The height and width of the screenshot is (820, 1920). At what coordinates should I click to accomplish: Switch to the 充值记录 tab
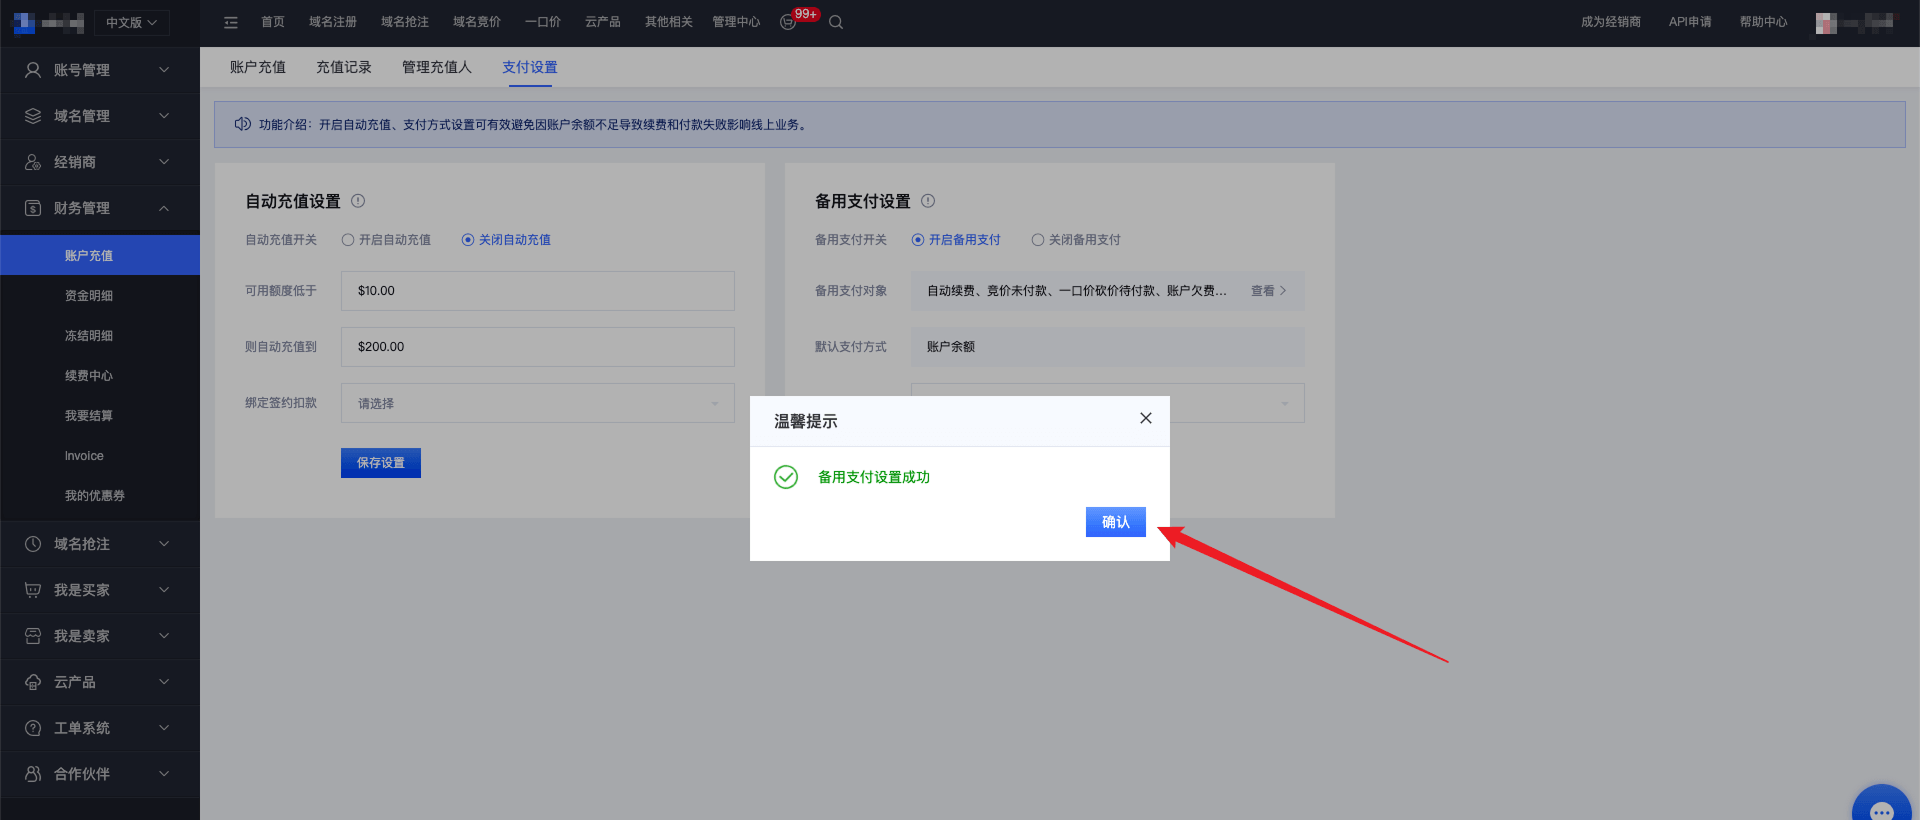click(x=344, y=67)
